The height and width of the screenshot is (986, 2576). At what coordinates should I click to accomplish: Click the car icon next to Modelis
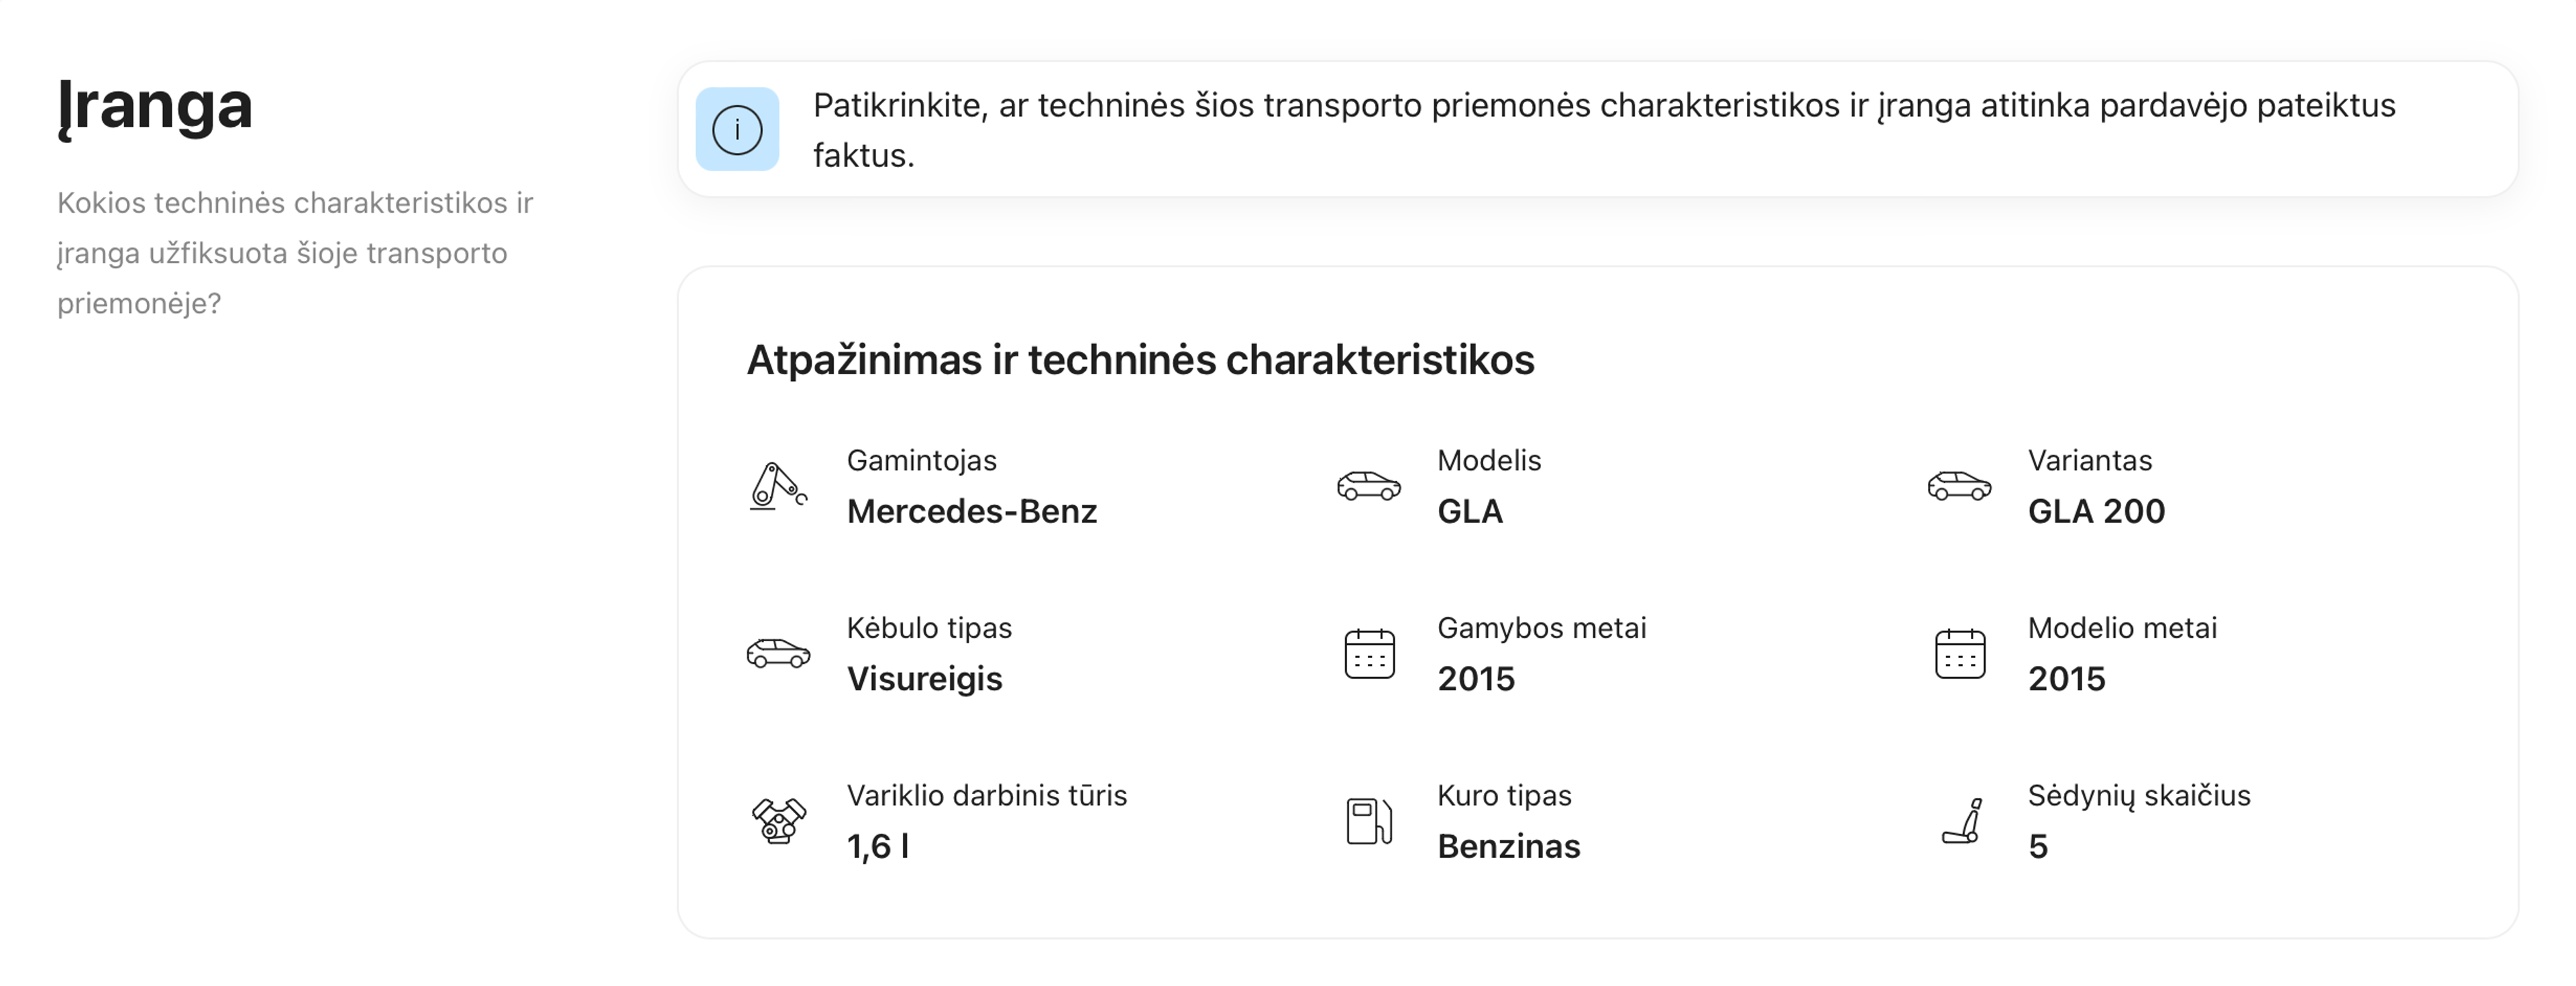point(1368,486)
